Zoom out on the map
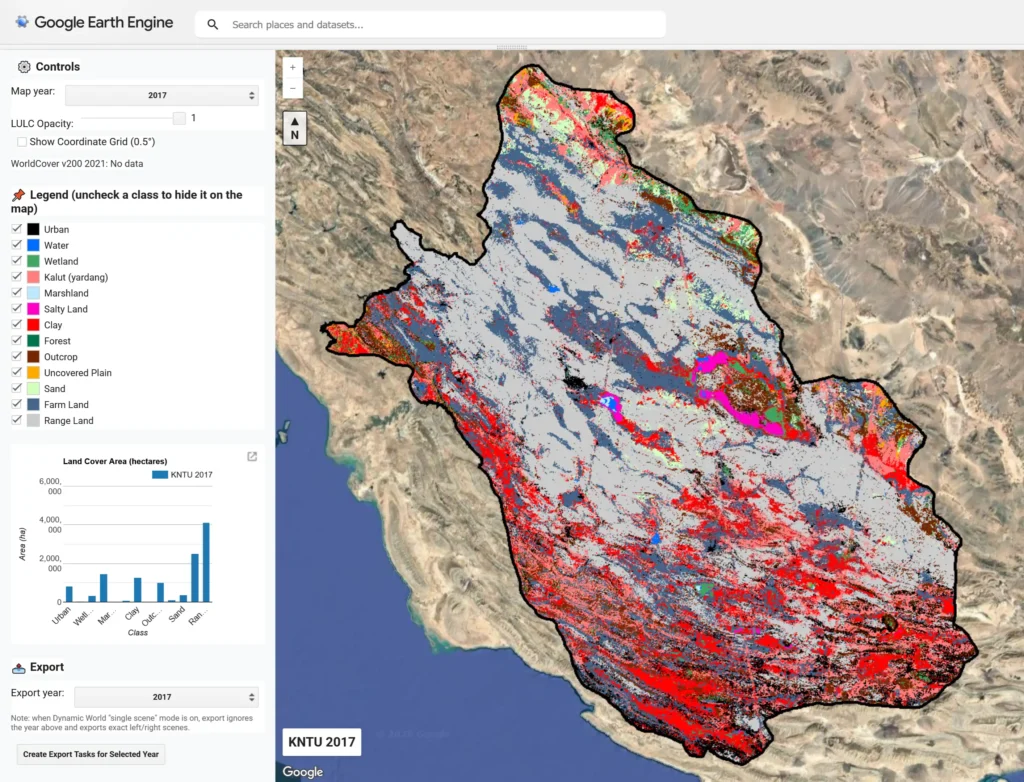1024x782 pixels. (x=293, y=88)
